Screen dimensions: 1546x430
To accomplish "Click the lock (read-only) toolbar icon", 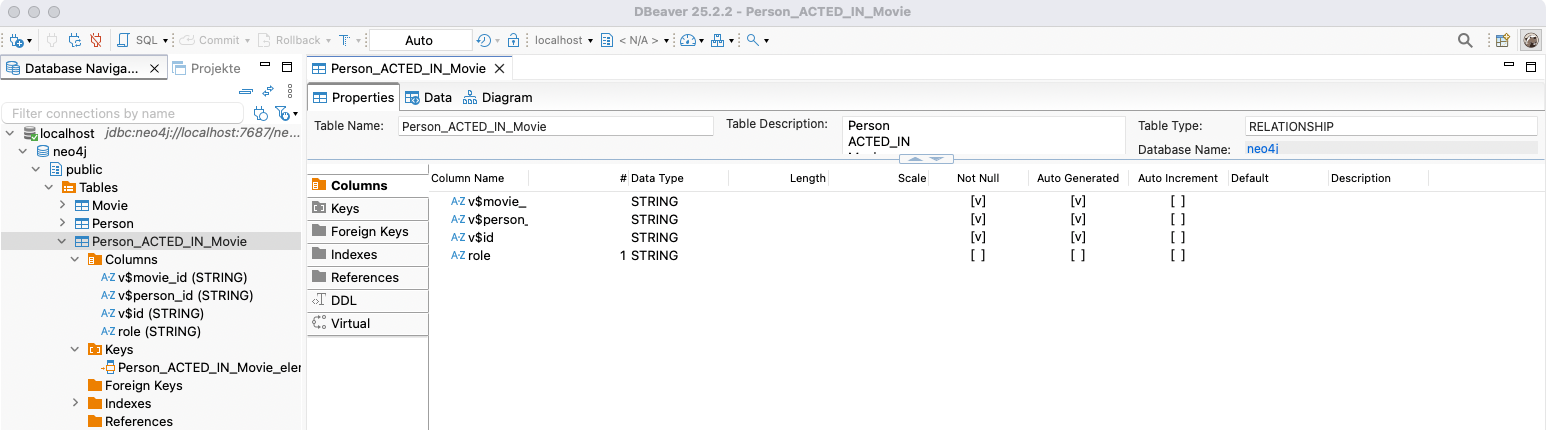I will (x=513, y=41).
